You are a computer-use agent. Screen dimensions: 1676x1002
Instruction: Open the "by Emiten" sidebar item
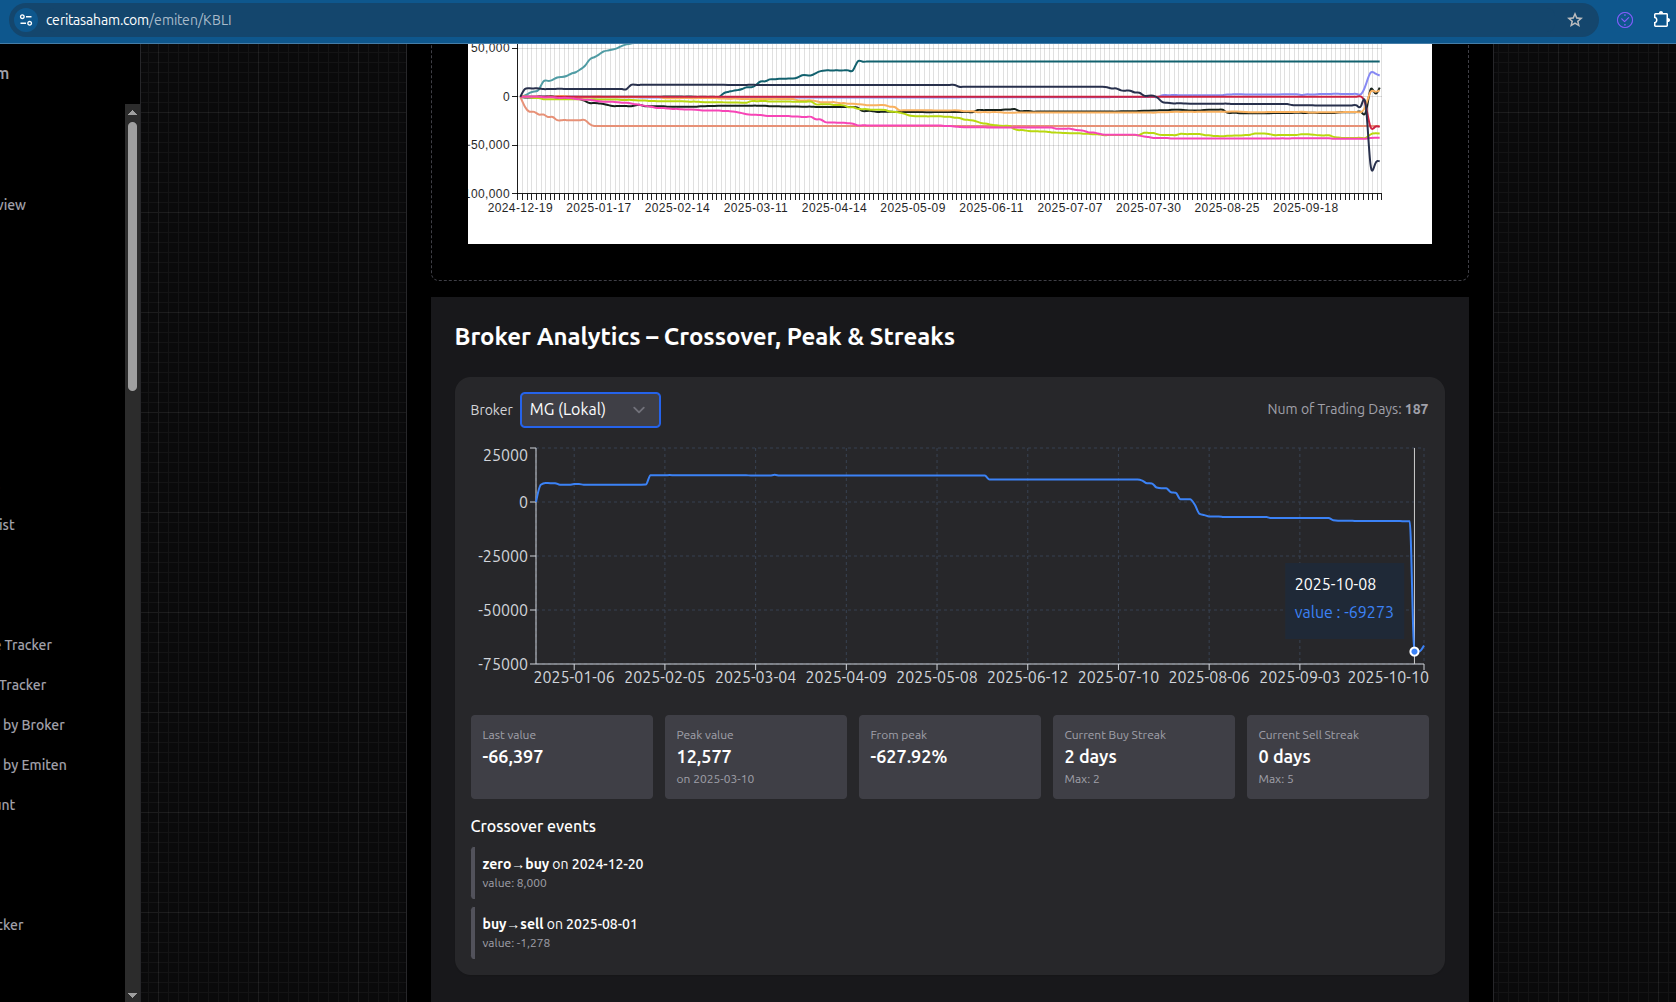coord(35,765)
